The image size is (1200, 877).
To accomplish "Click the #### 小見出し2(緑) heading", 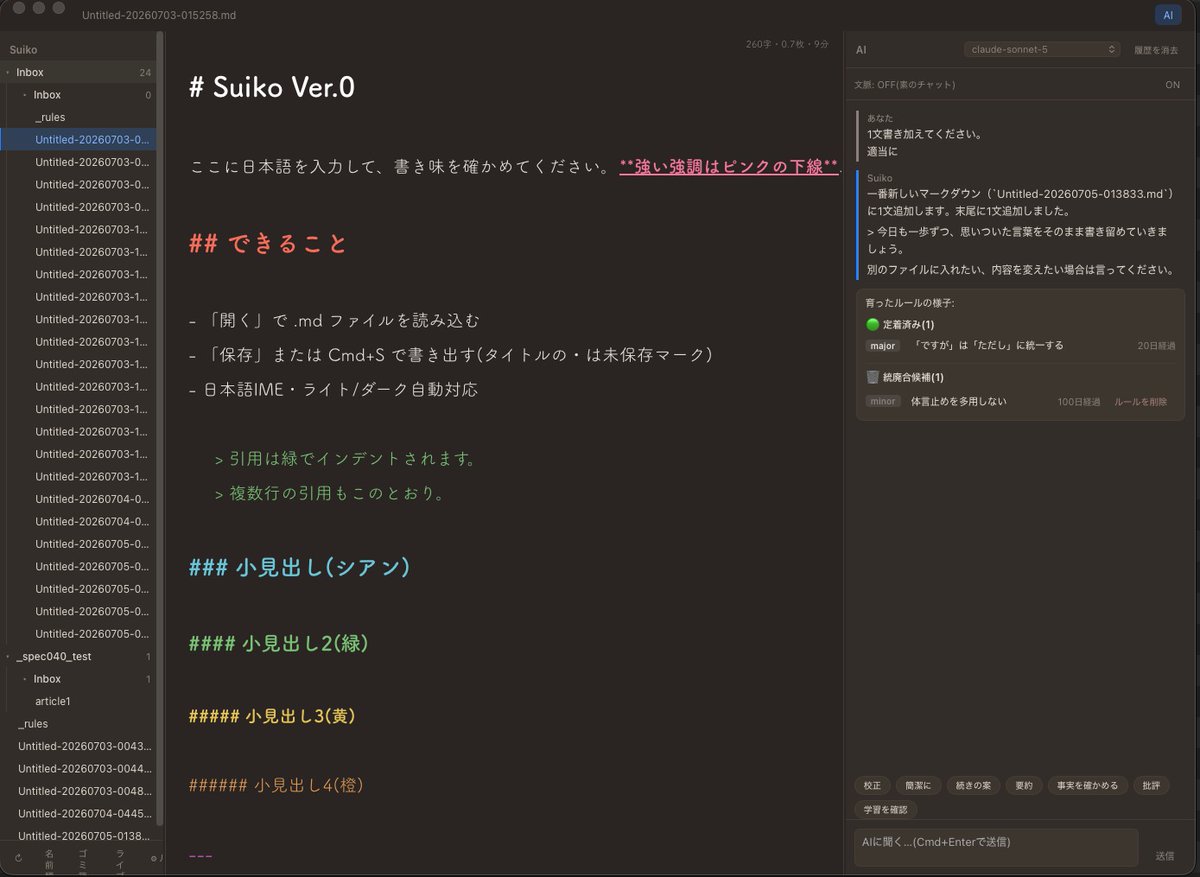I will pos(279,643).
